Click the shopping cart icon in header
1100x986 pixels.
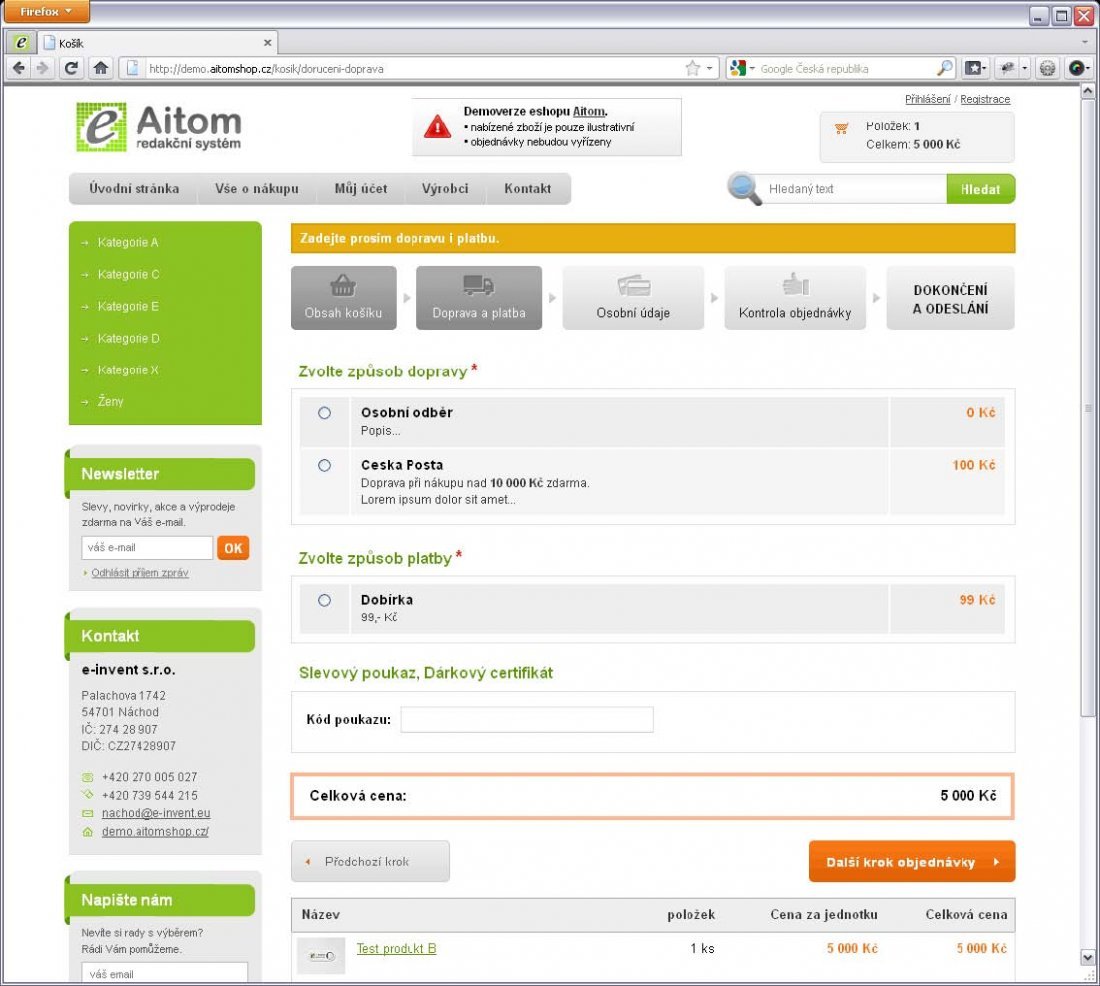tap(841, 128)
